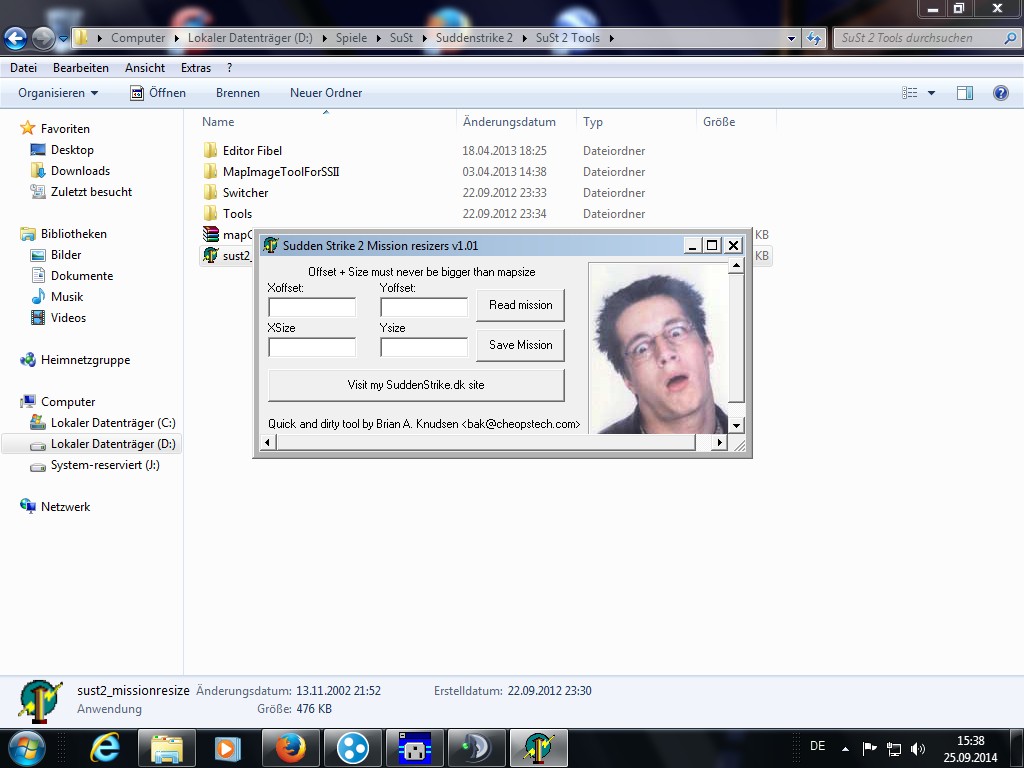Sort by Änderungsdatum column header
The image size is (1024, 768).
point(509,121)
